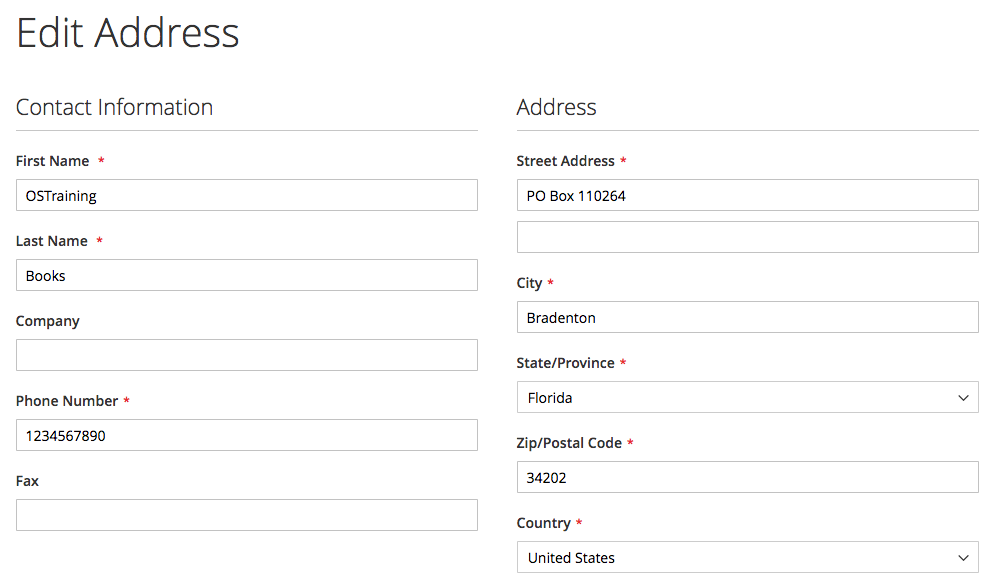Click the First Name input field
The image size is (995, 586).
pos(246,195)
